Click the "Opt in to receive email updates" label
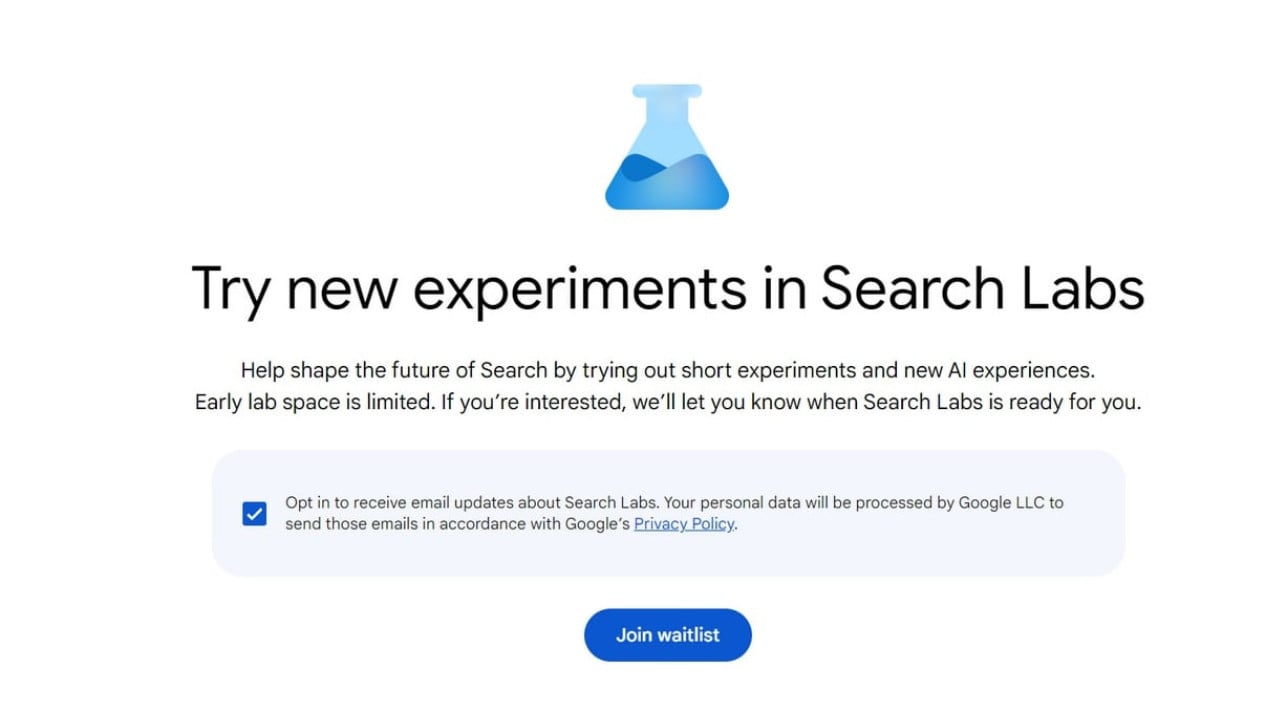The image size is (1265, 711). coord(422,502)
